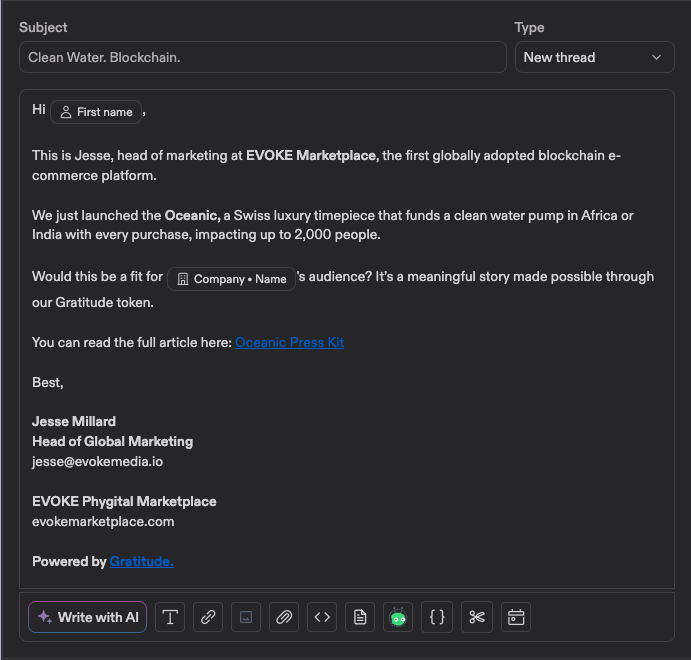Open the document template icon
This screenshot has width=691, height=660.
[360, 617]
